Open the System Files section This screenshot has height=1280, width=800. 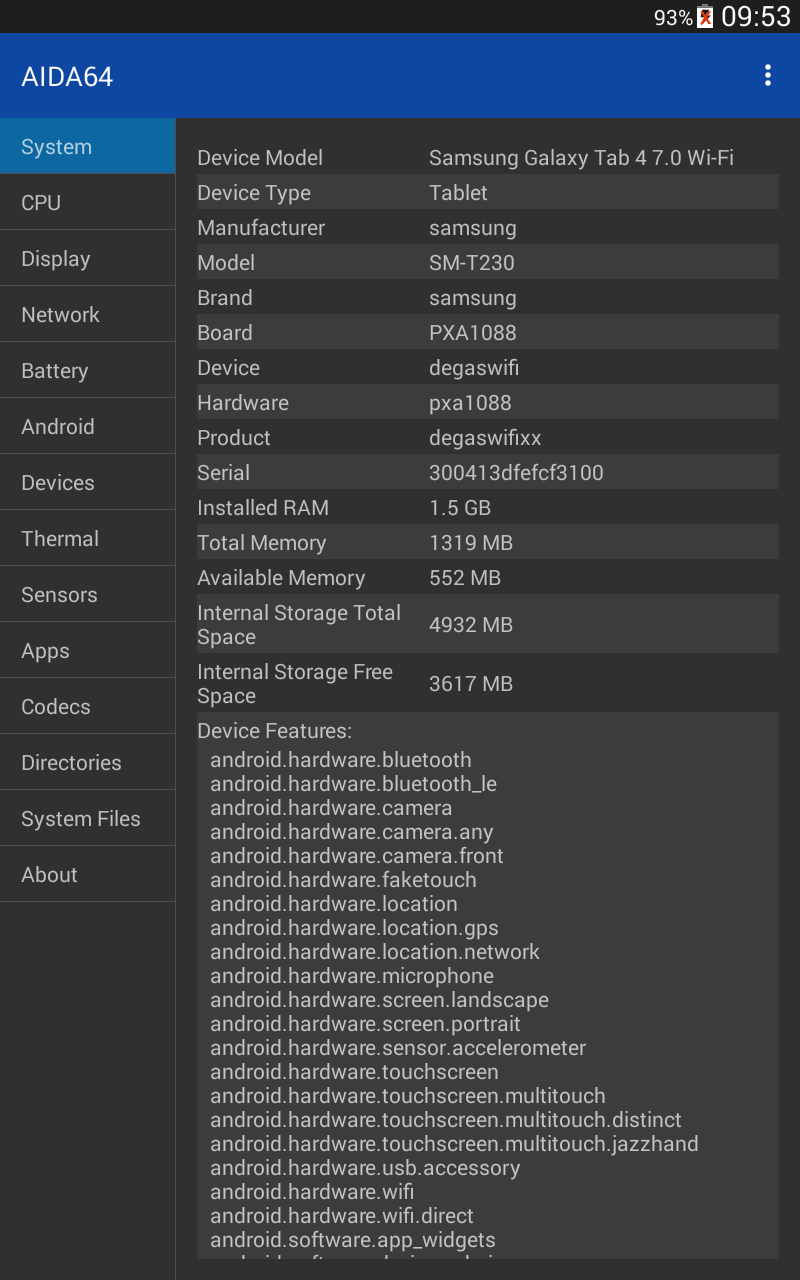coord(87,819)
